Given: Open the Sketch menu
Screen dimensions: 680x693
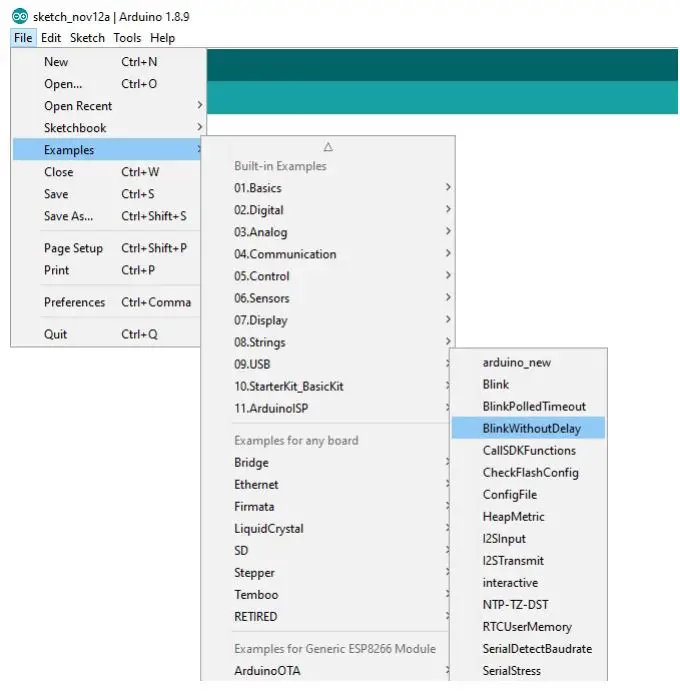Looking at the screenshot, I should 87,38.
